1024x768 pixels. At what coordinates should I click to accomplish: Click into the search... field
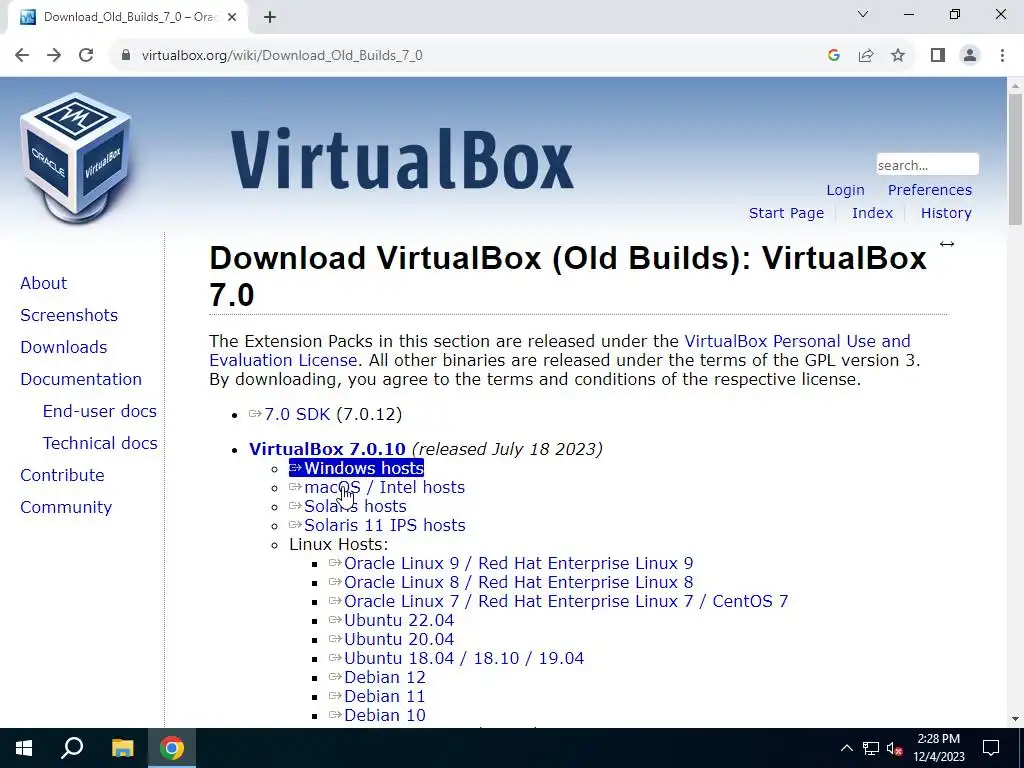tap(927, 165)
